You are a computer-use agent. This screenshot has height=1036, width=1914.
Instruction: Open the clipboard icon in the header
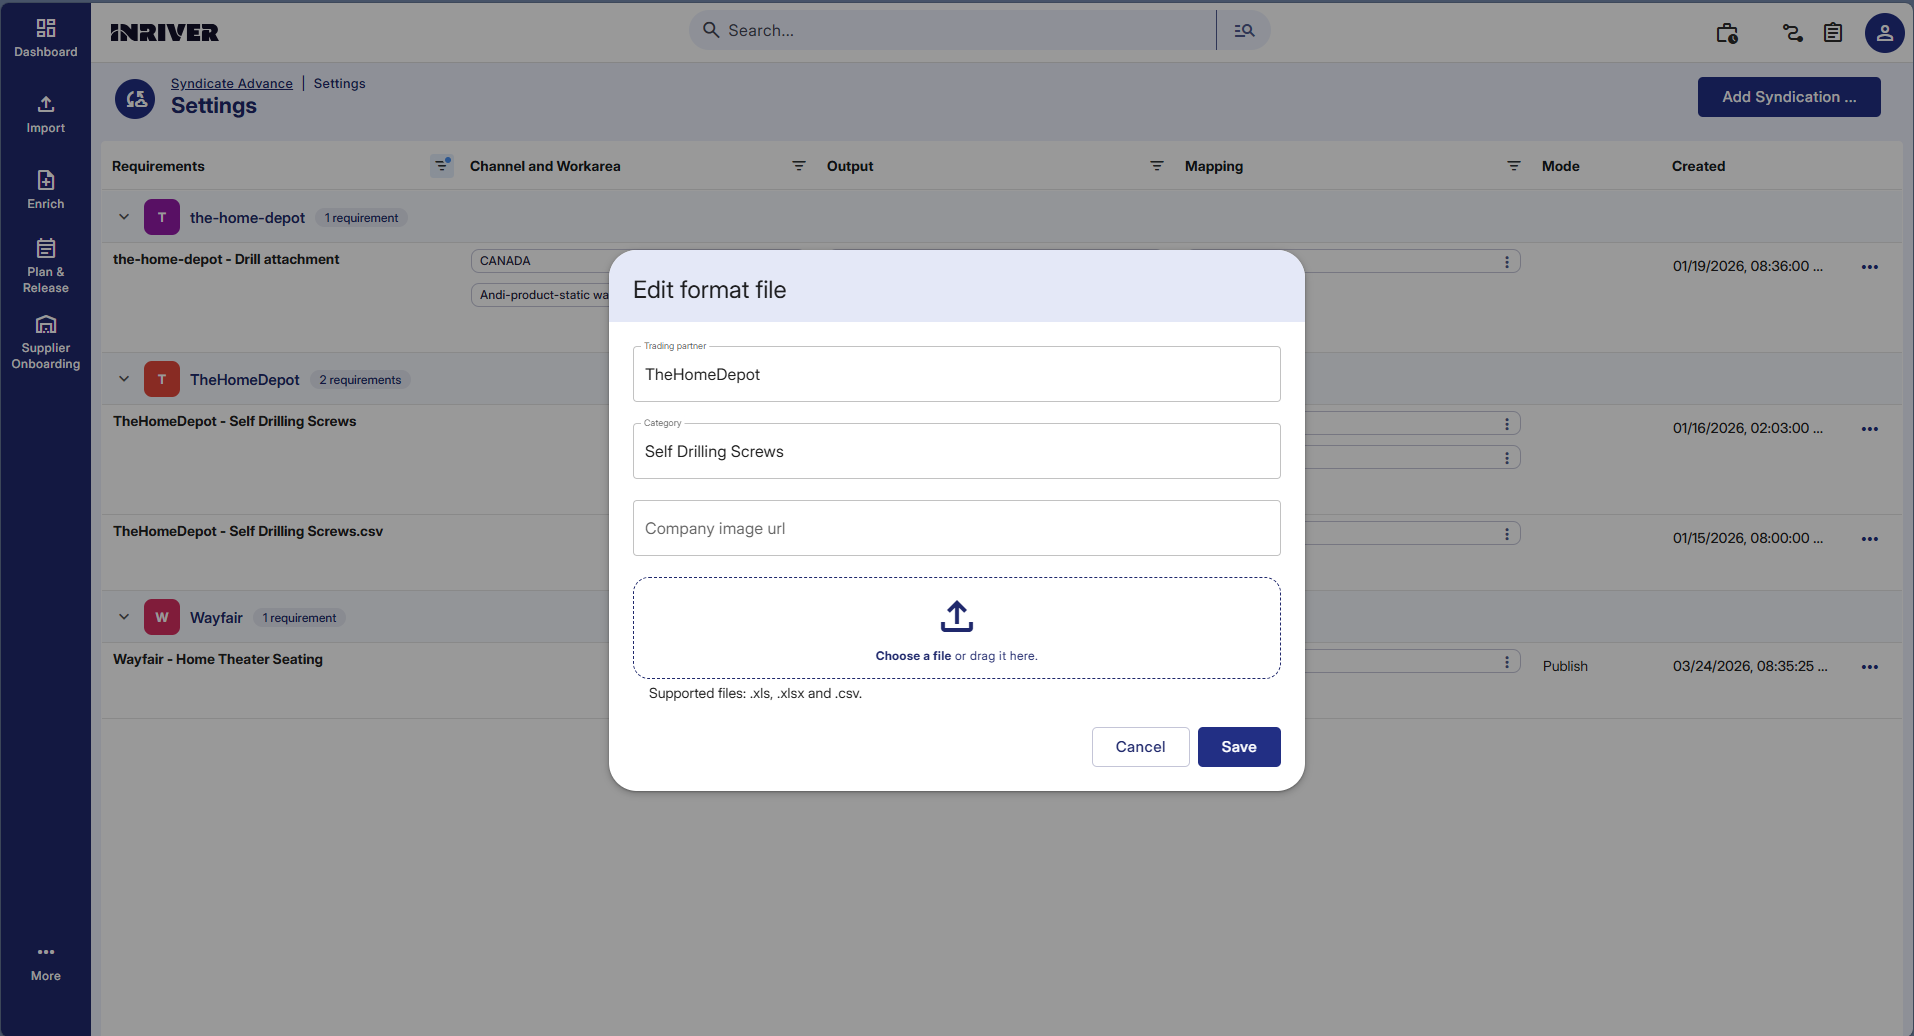point(1833,33)
